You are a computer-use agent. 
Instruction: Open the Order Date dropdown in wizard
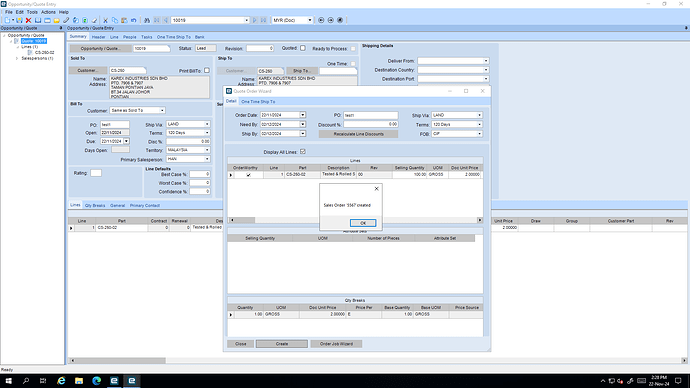303,115
